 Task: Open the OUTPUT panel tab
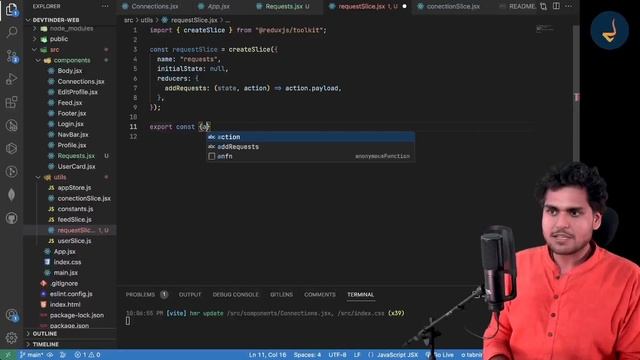pos(190,294)
